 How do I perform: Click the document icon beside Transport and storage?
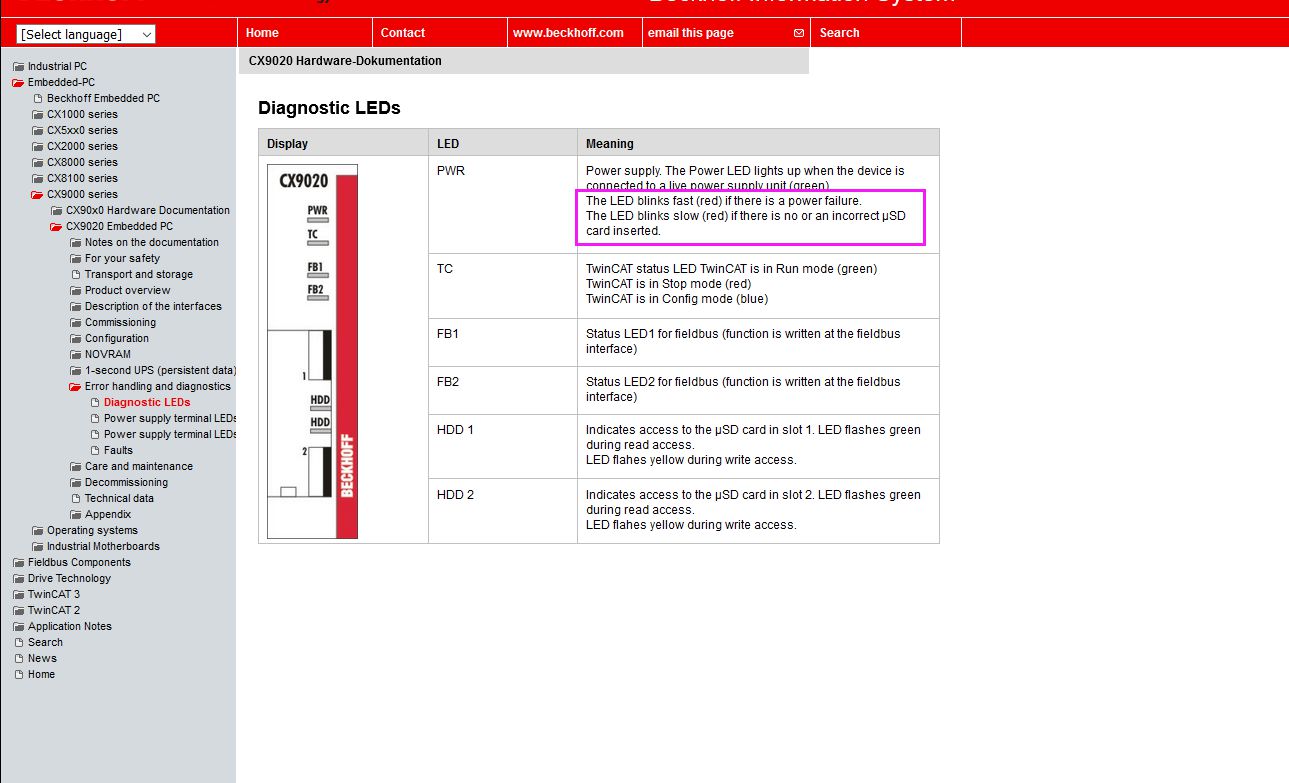(x=76, y=275)
